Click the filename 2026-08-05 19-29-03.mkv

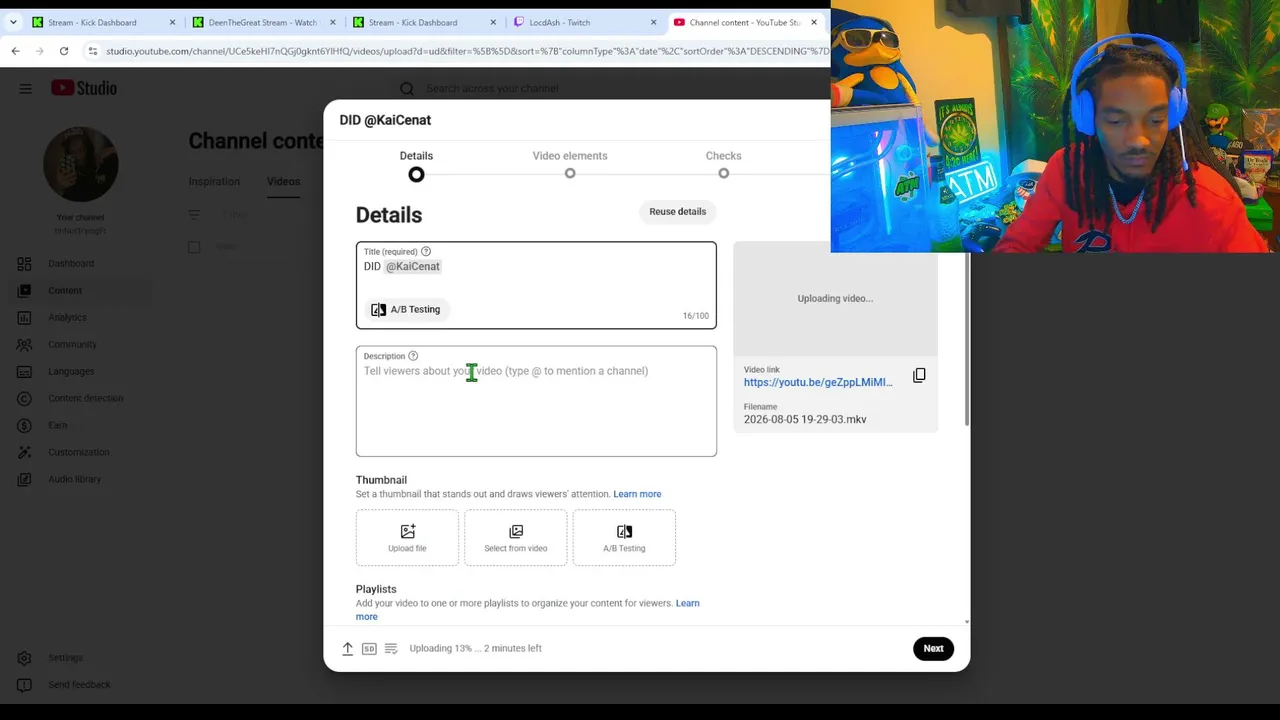click(x=805, y=419)
